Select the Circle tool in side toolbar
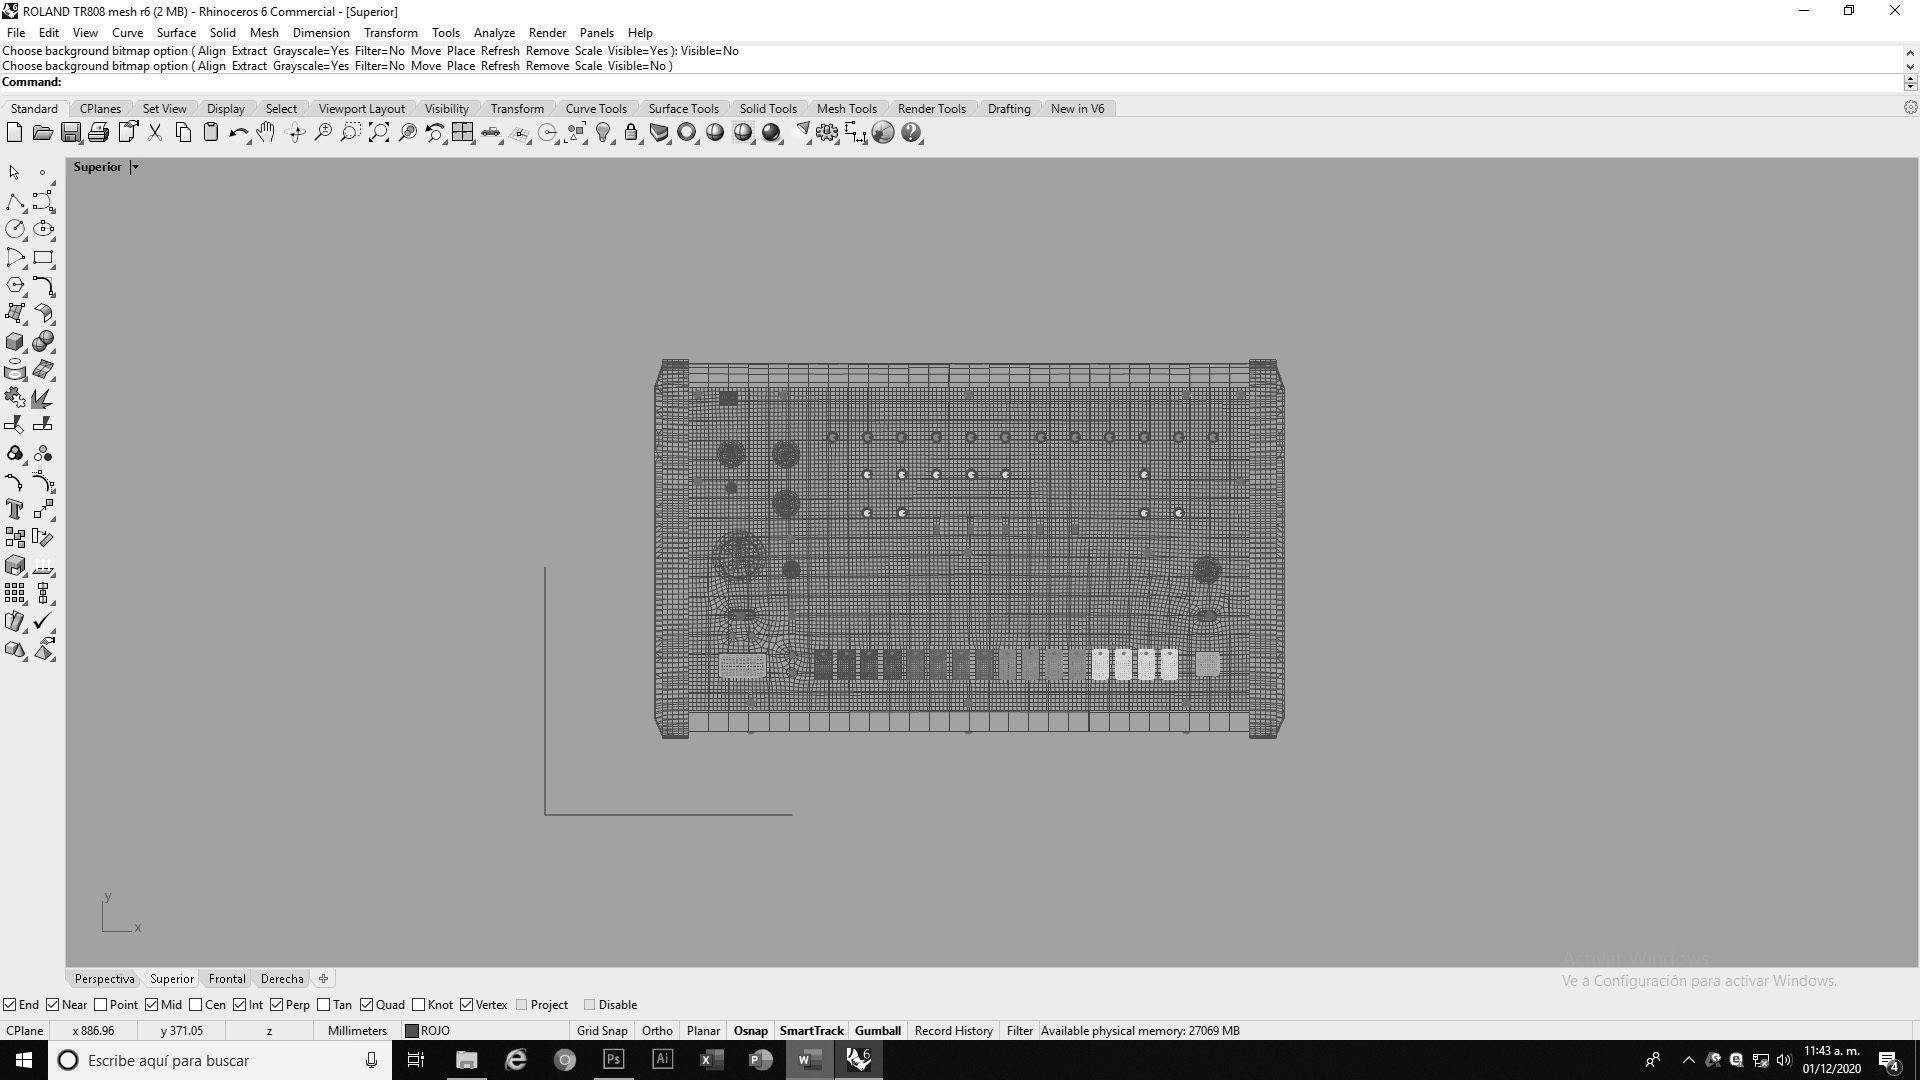Screen dimensions: 1920x1080 click(15, 229)
